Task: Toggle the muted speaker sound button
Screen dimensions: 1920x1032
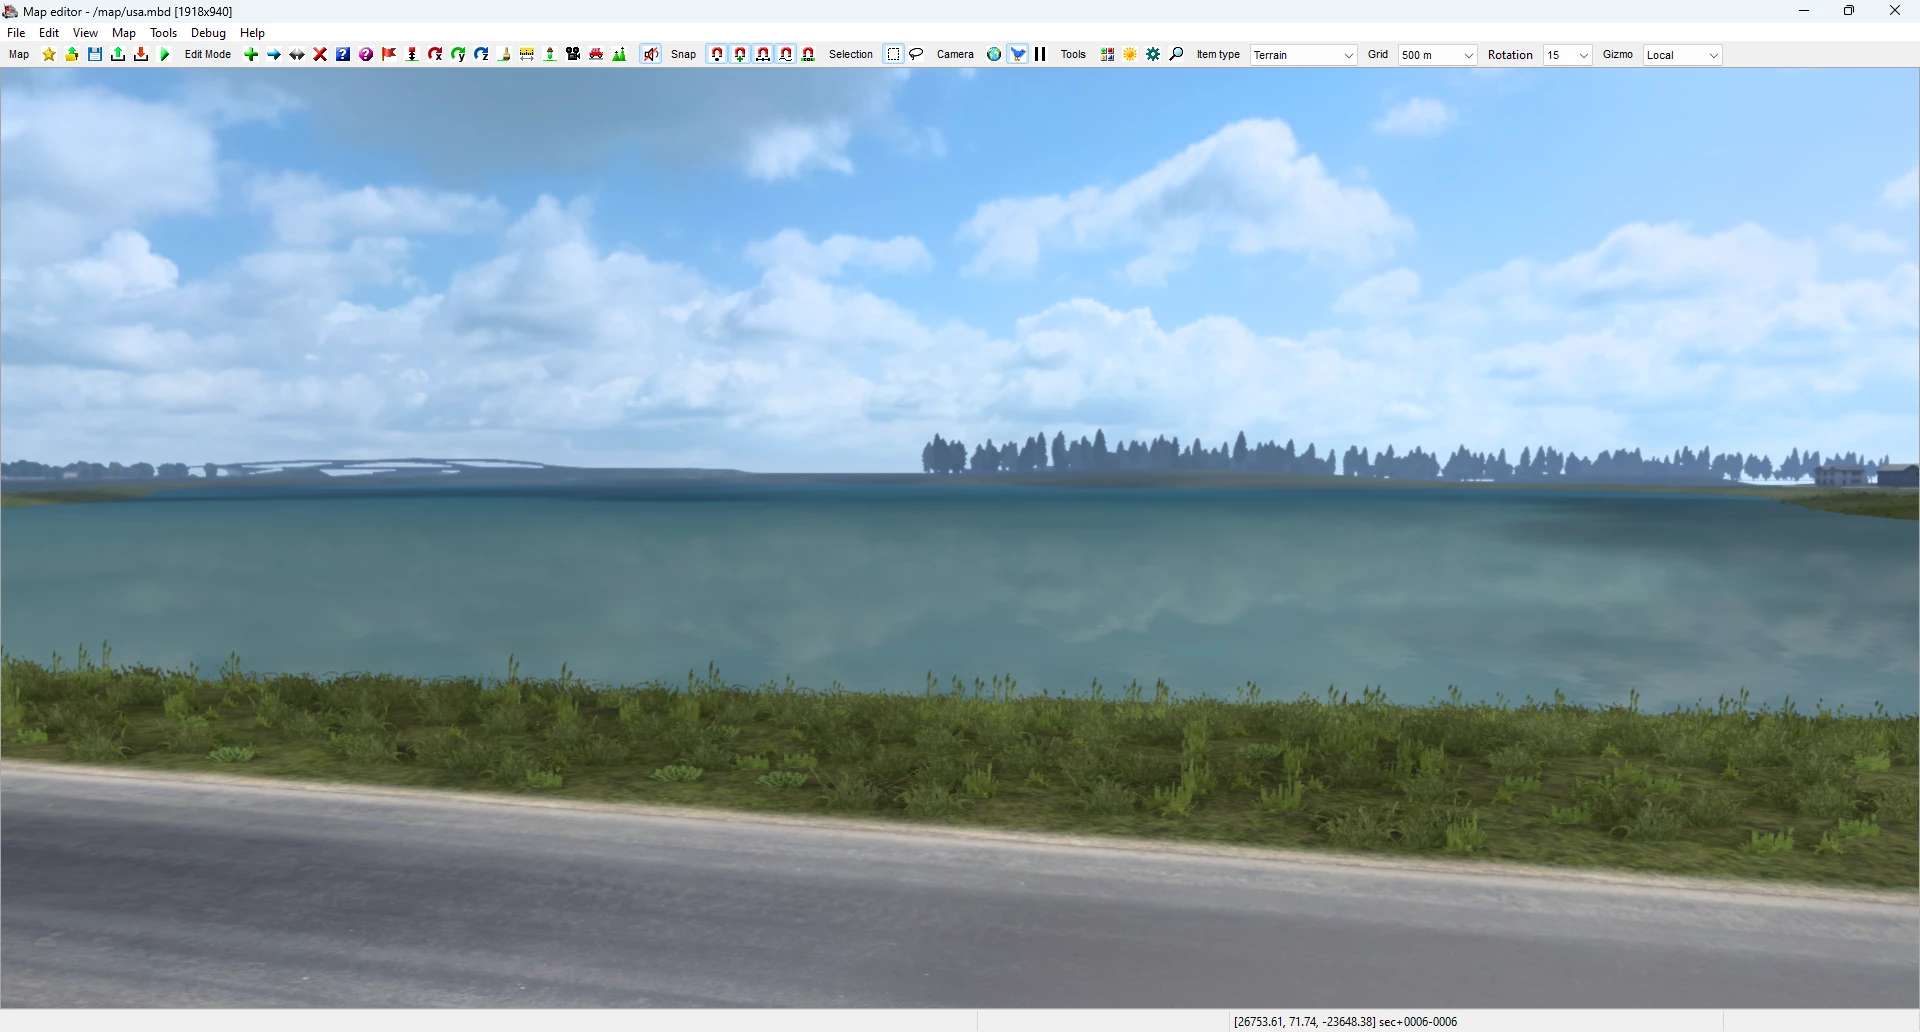Action: (651, 55)
